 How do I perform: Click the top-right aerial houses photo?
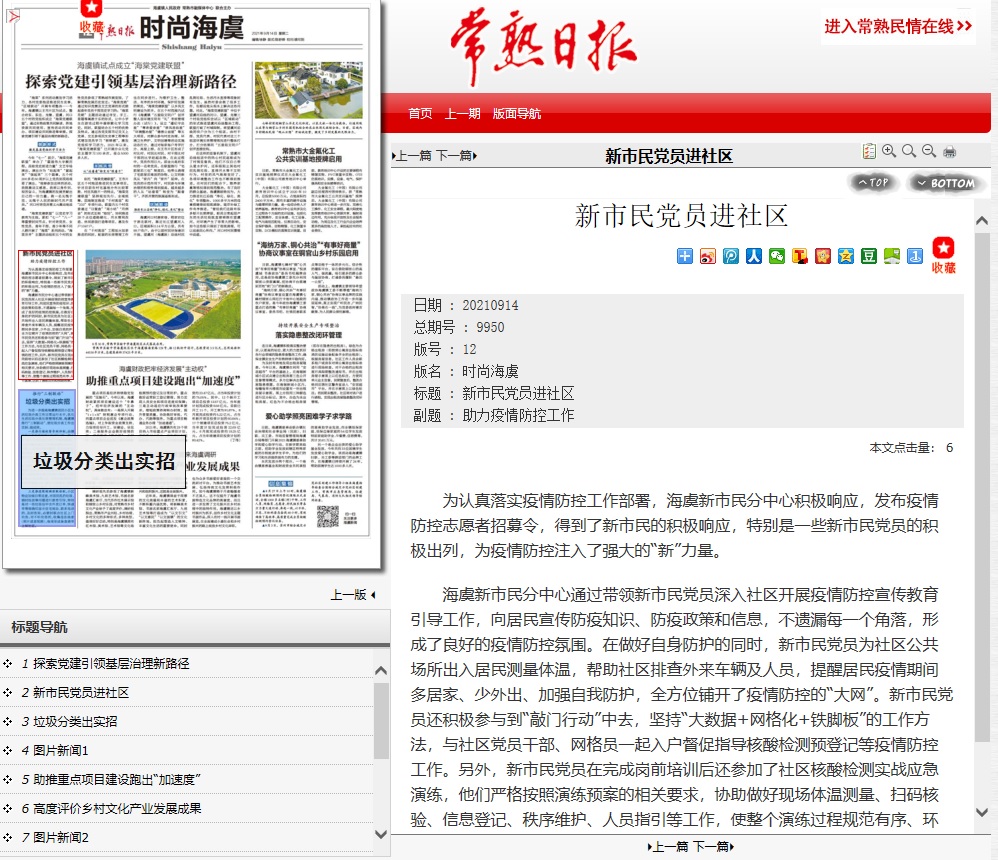309,90
